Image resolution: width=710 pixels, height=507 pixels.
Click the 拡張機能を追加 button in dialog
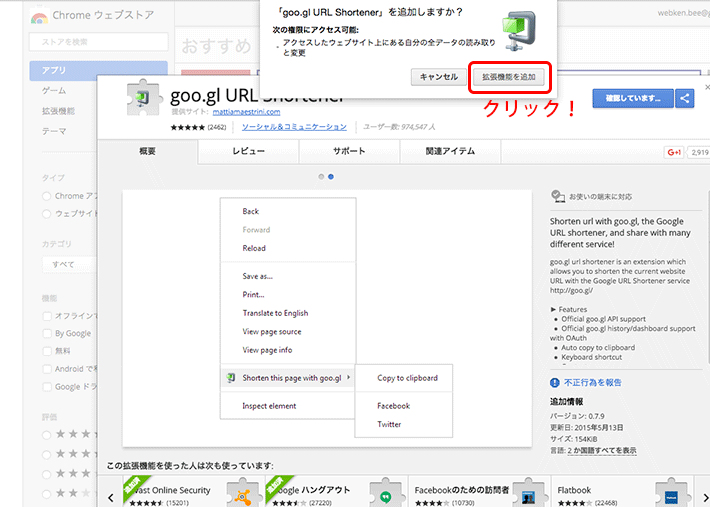tap(509, 77)
